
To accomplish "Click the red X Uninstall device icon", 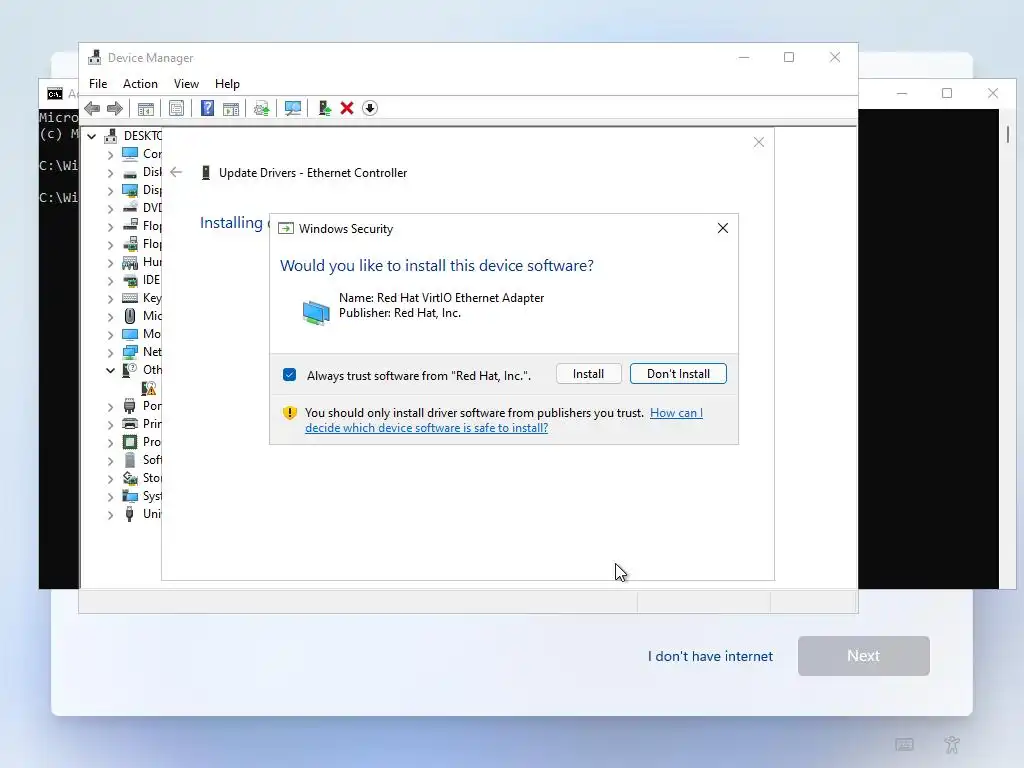I will pyautogui.click(x=347, y=108).
